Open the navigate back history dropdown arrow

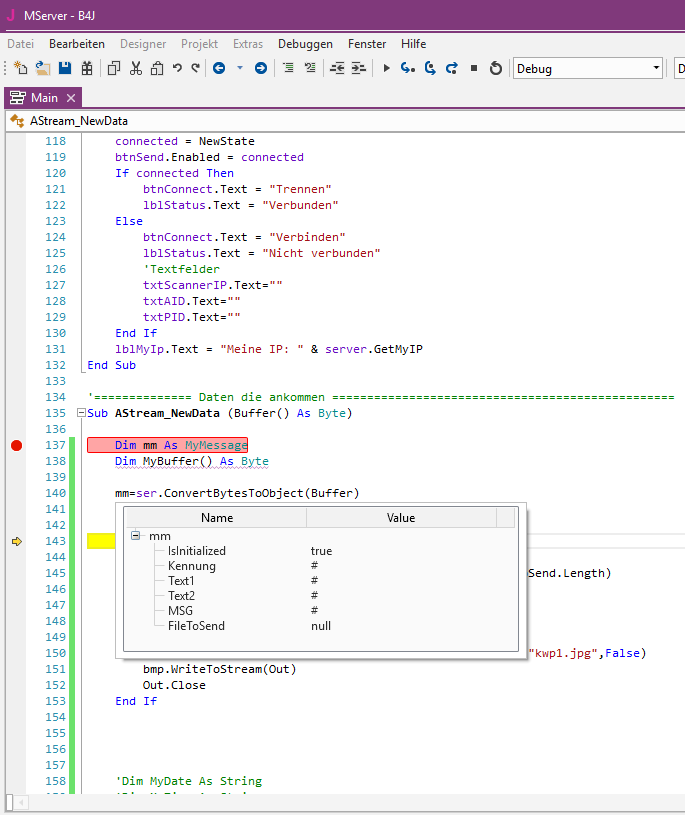tap(240, 68)
